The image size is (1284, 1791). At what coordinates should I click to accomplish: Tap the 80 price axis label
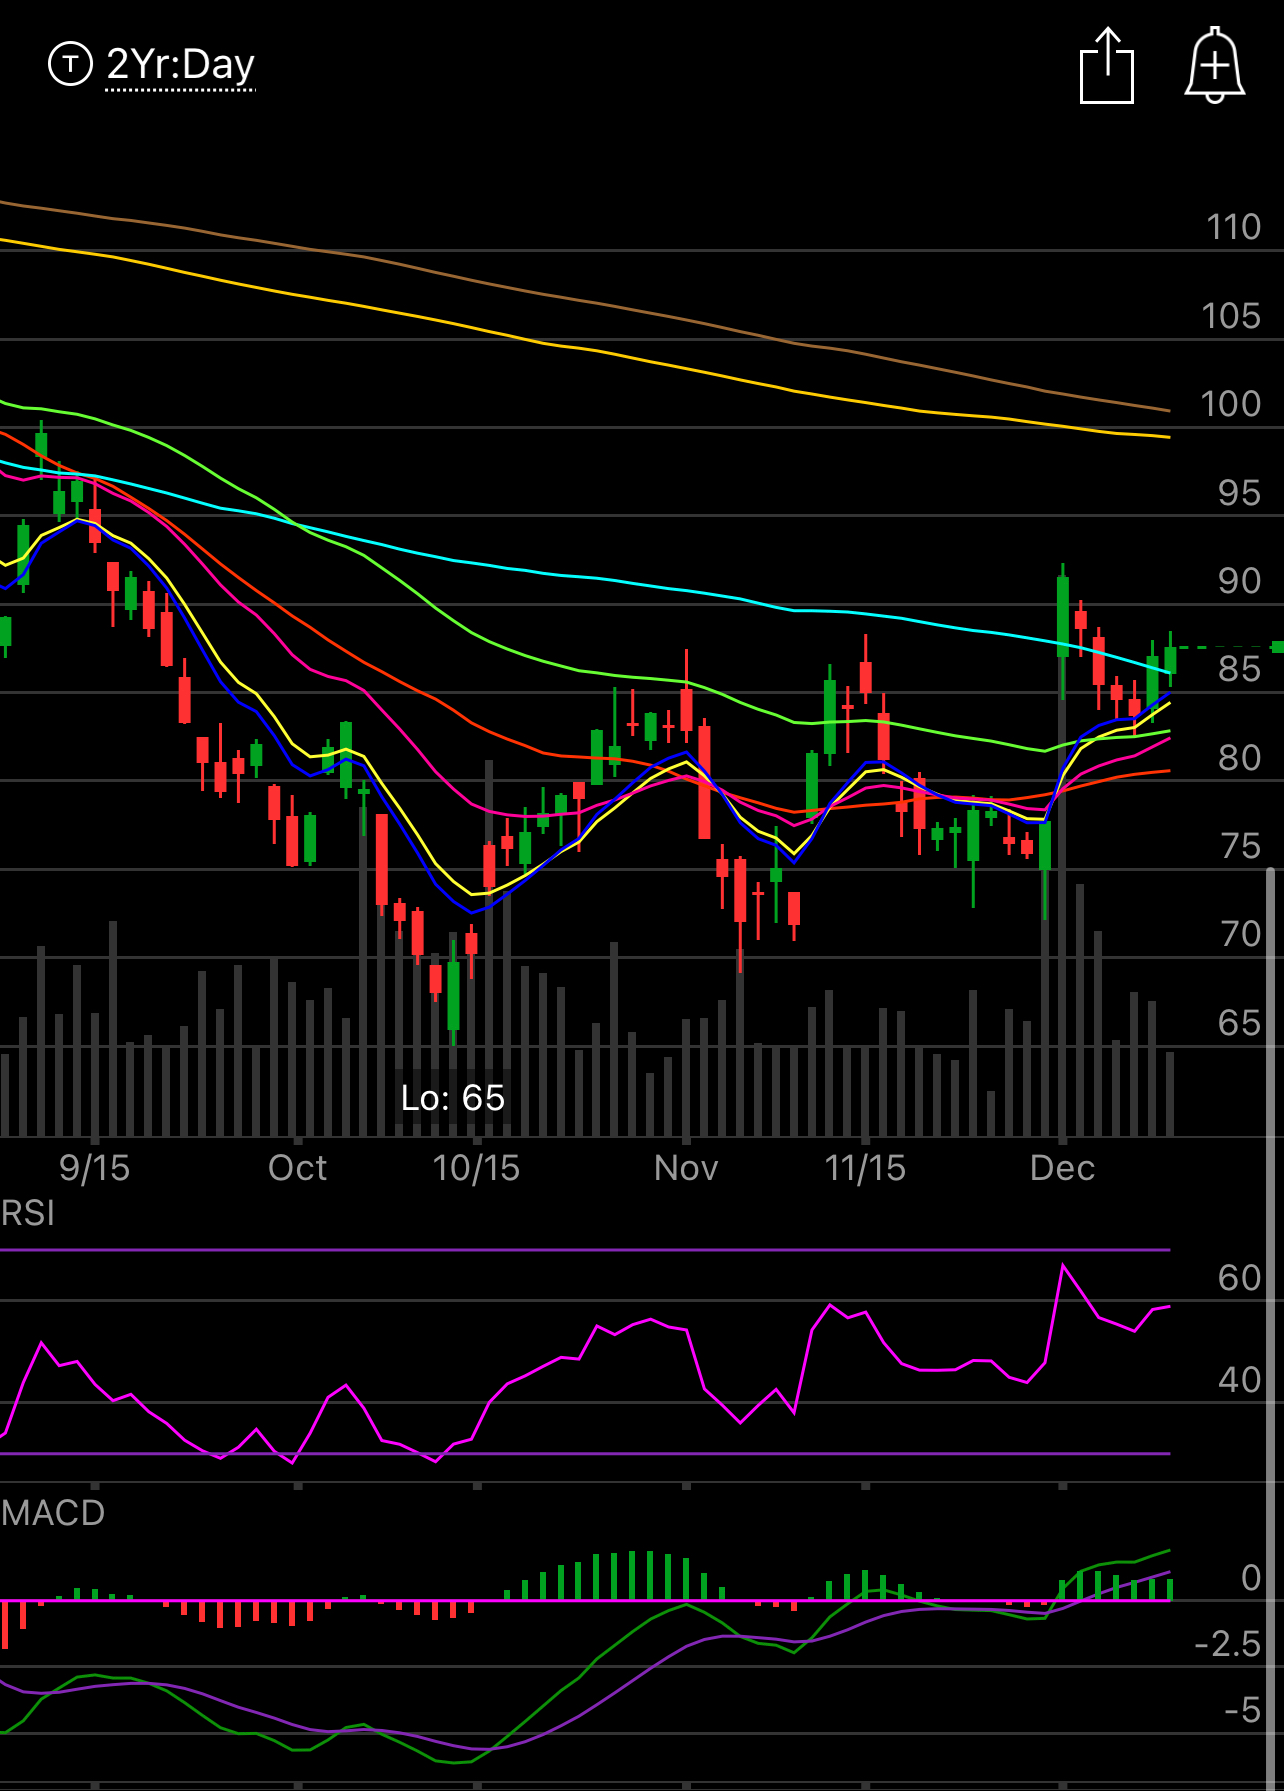click(1239, 758)
